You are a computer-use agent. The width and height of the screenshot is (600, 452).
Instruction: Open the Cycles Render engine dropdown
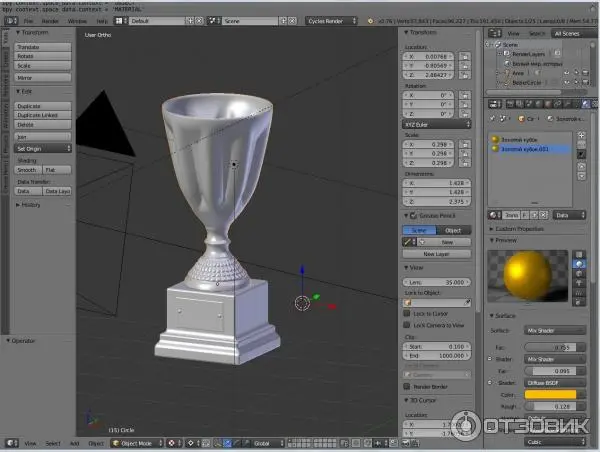tap(331, 21)
